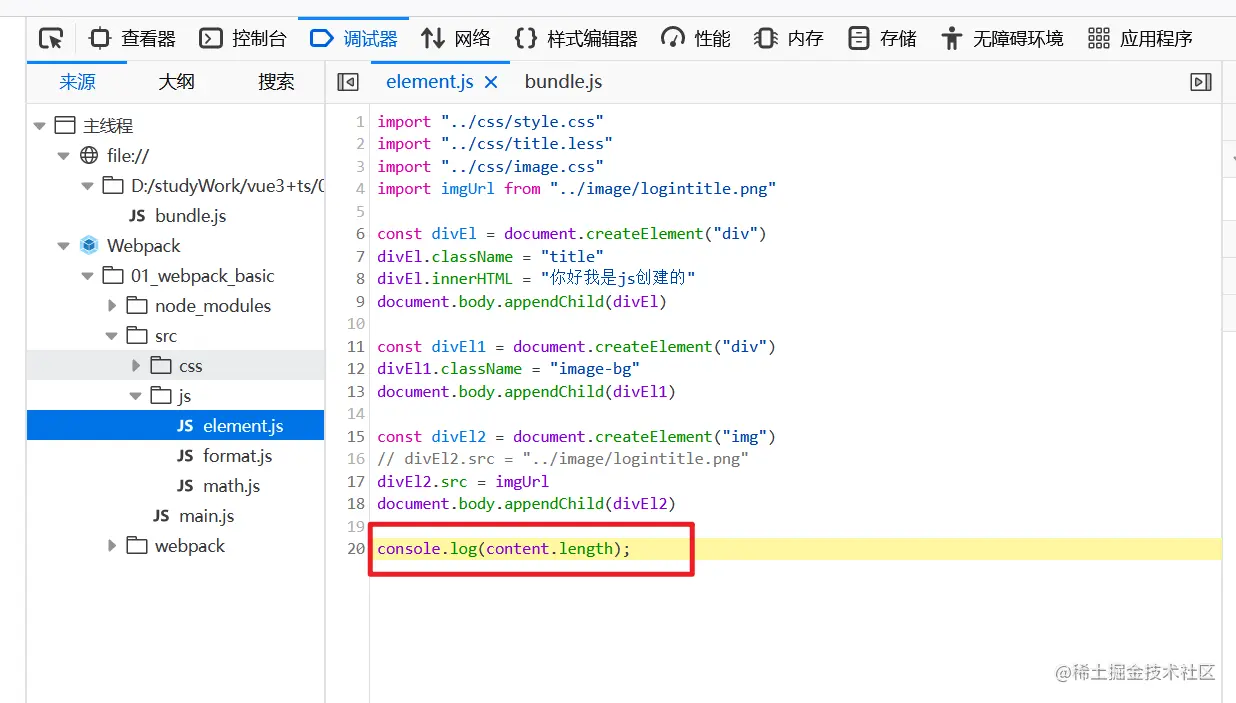Switch to the 搜索 search sub-tab
Image resolution: width=1236 pixels, height=703 pixels.
click(x=276, y=82)
